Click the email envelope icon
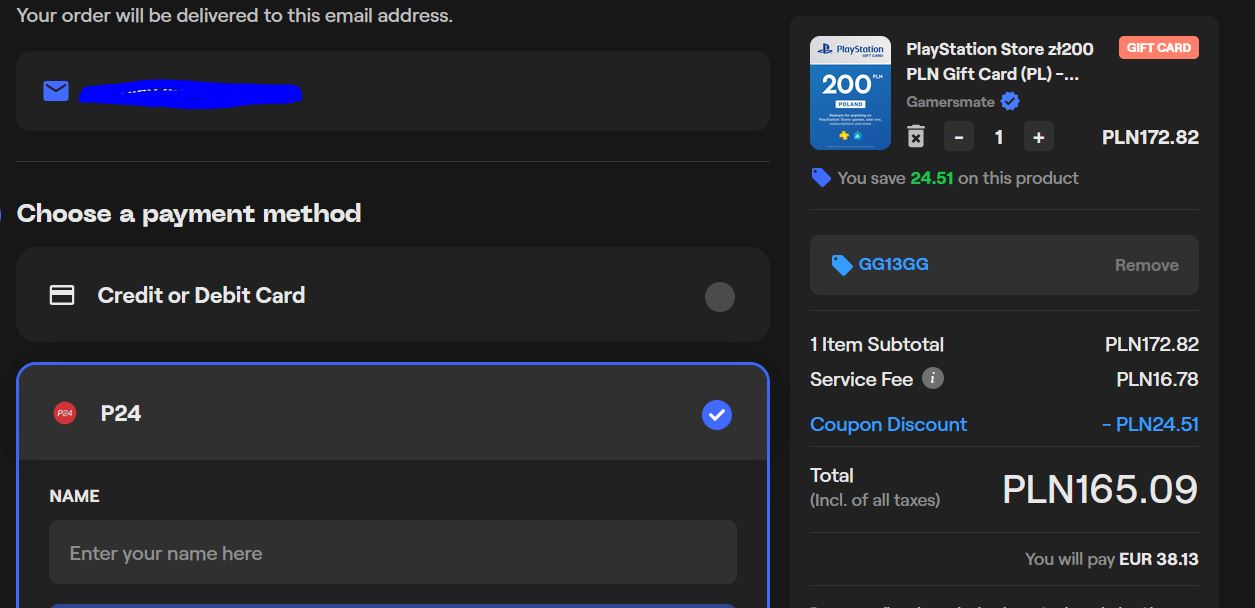 [x=56, y=91]
